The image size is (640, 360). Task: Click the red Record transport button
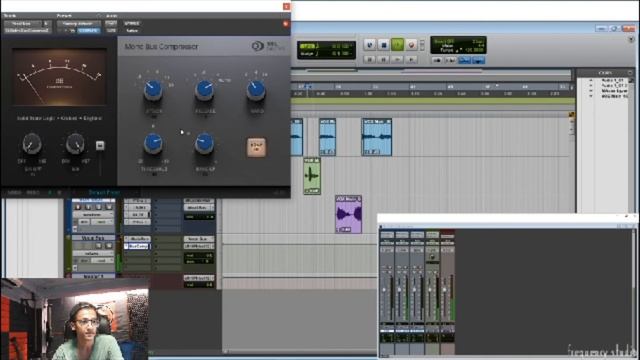[x=411, y=44]
